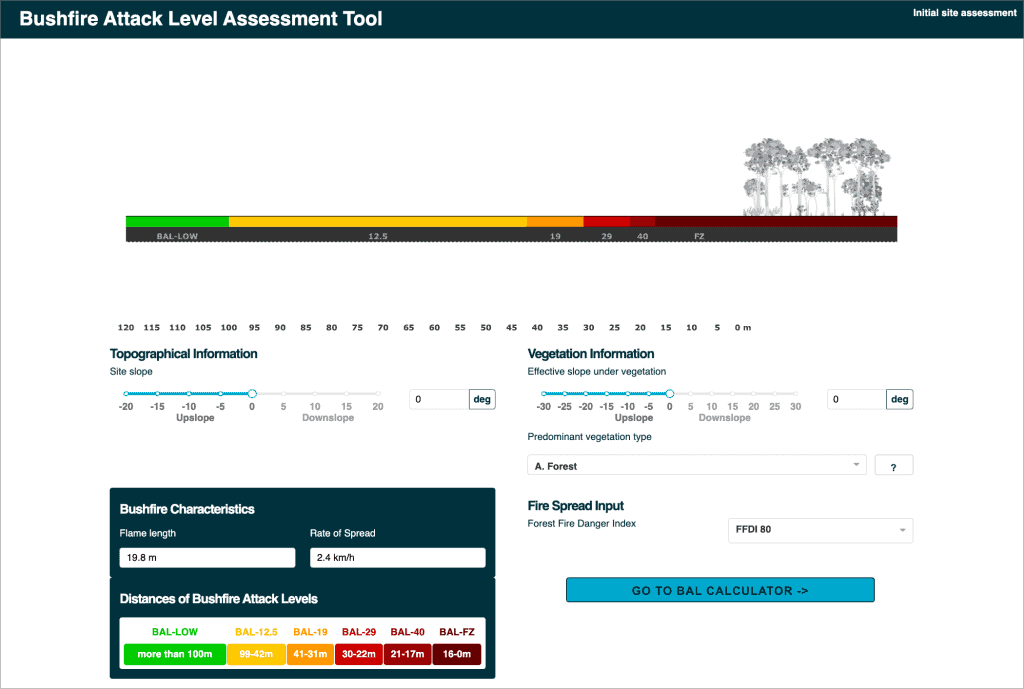
Task: Click the Site slope degrees input field
Action: click(x=439, y=399)
